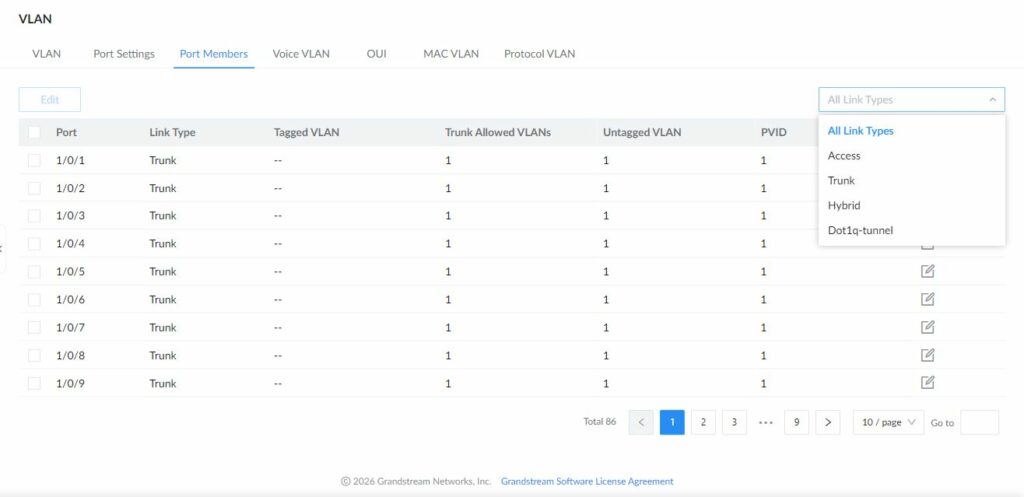
Task: Open the MAC VLAN tab
Action: [x=451, y=54]
